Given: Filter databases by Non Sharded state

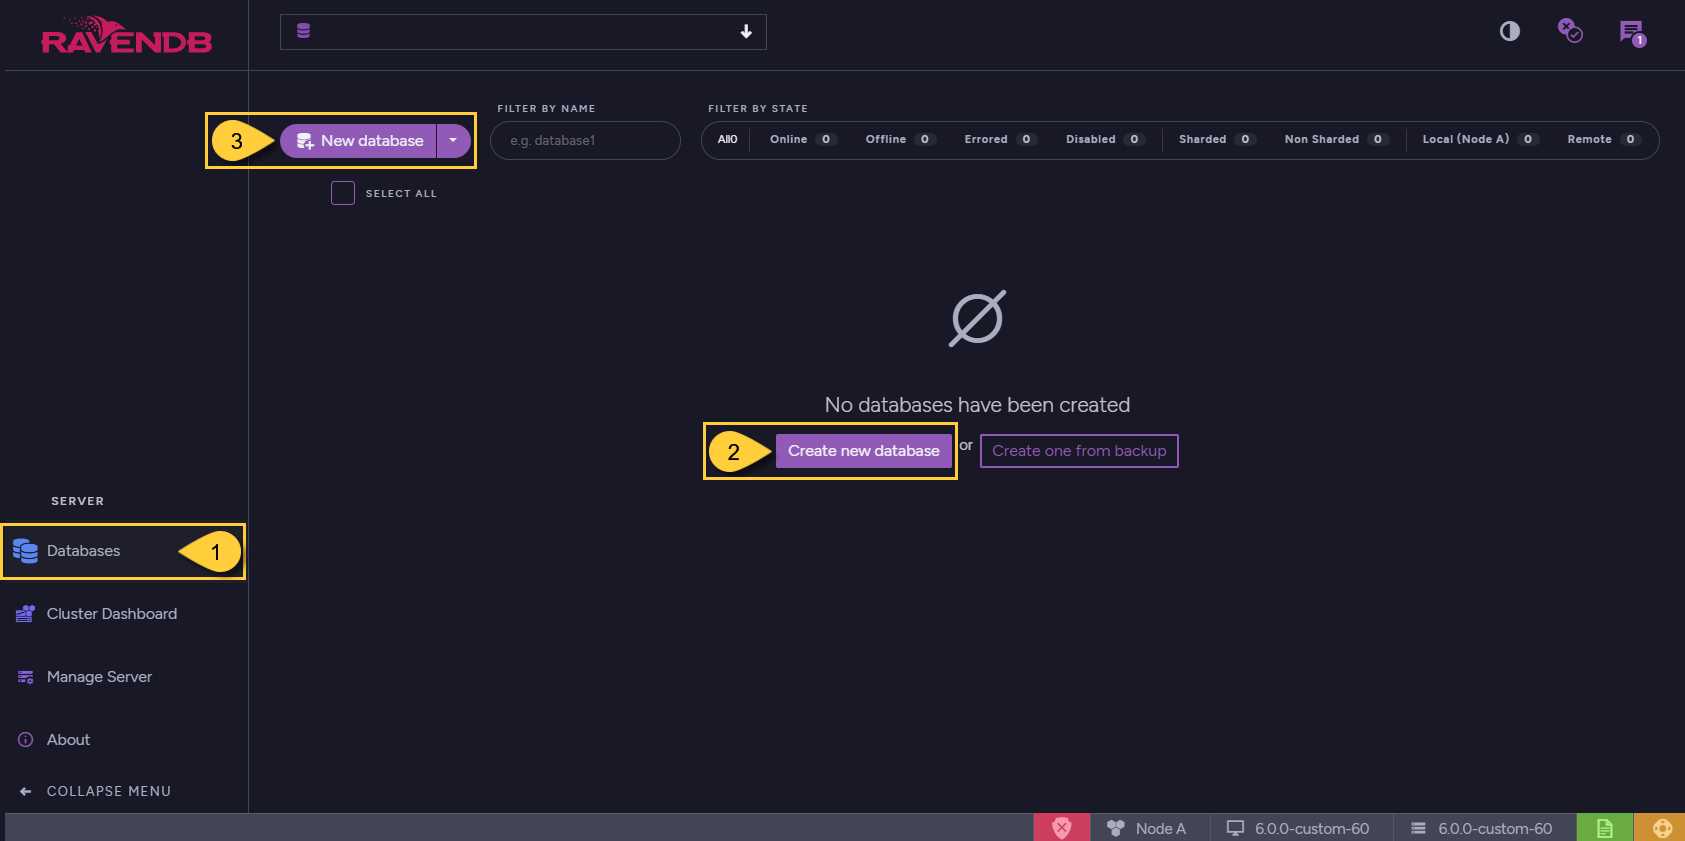Looking at the screenshot, I should [x=1336, y=140].
